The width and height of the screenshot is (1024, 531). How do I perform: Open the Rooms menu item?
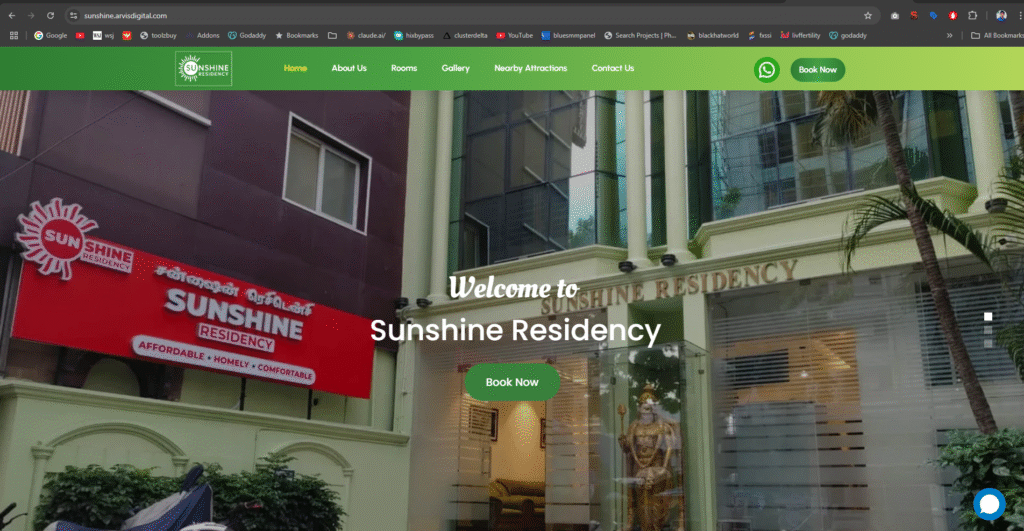pos(404,68)
